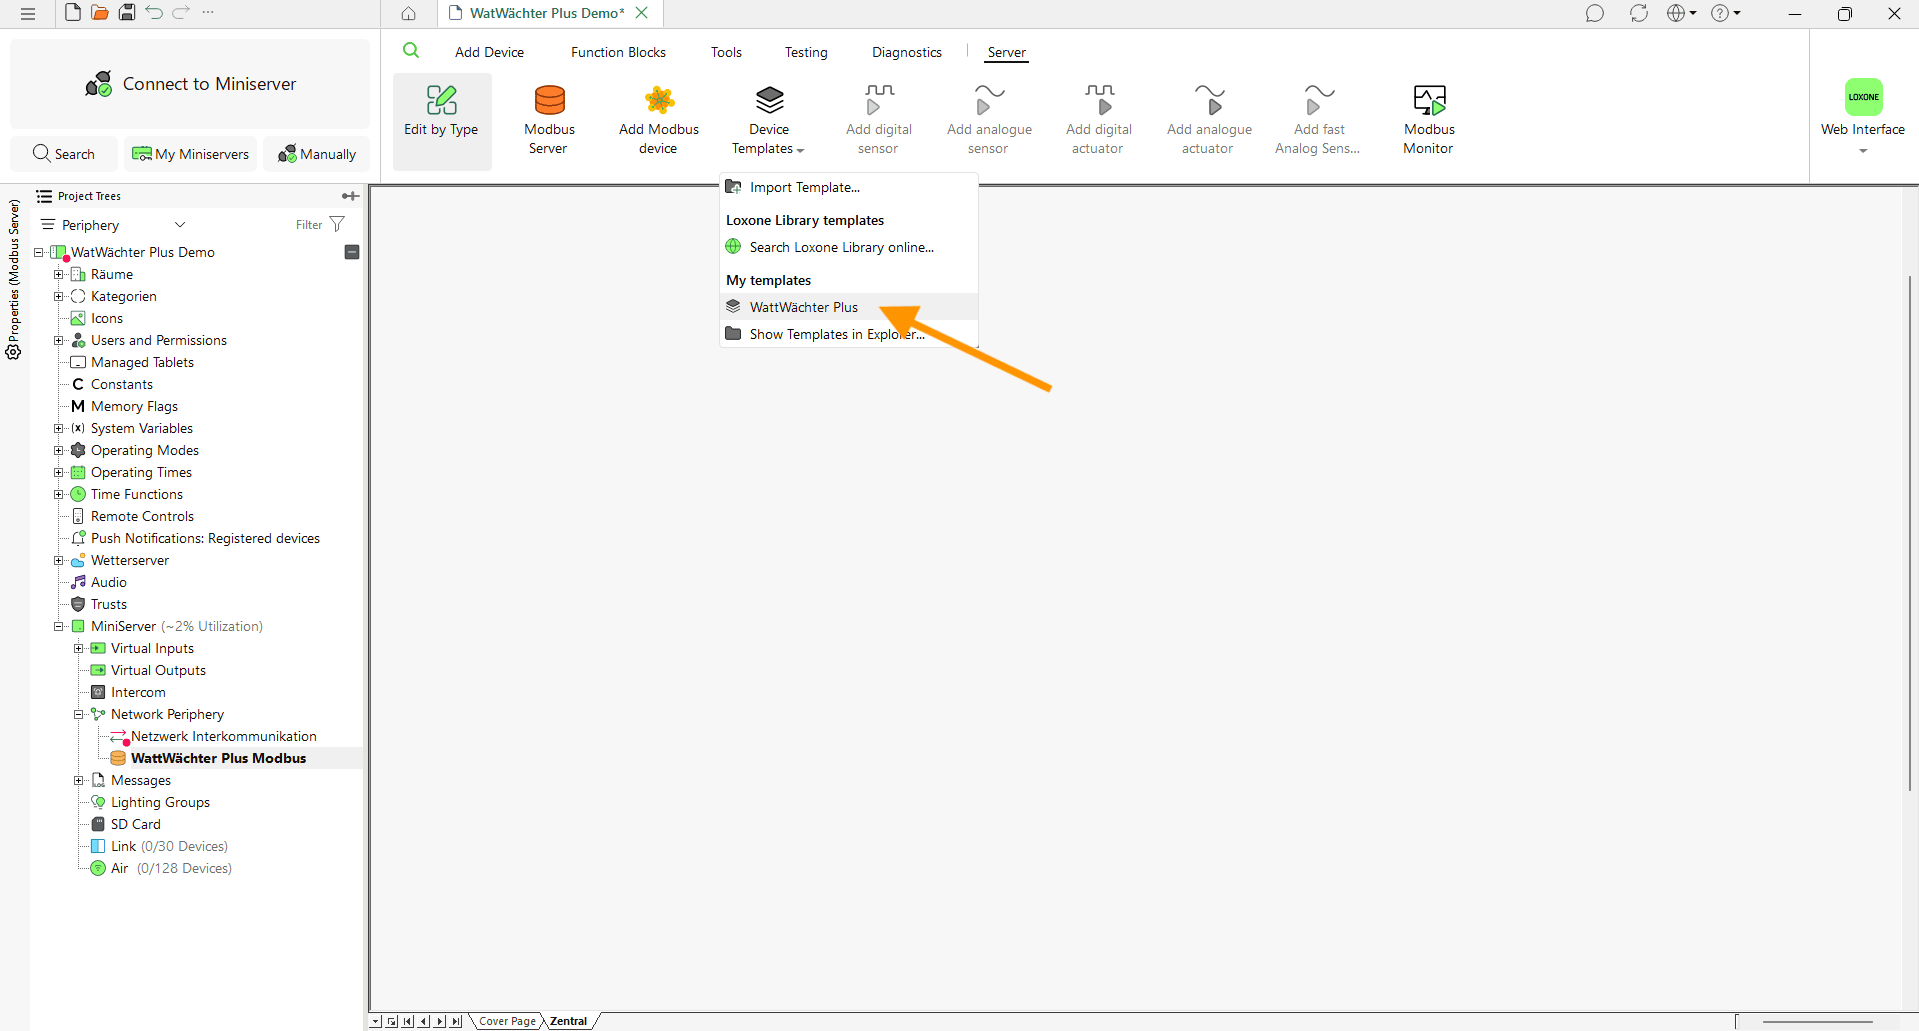
Task: Collapse the Network Periphery node
Action: 79,714
